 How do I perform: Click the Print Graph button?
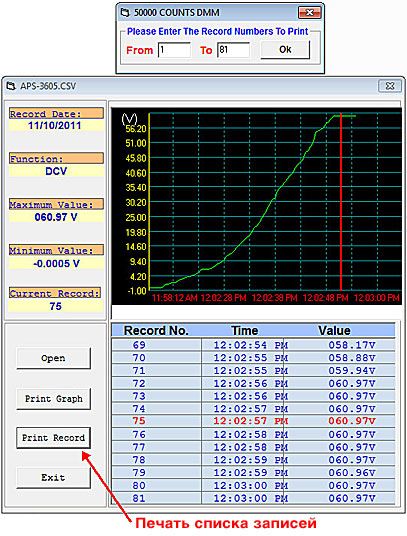coord(53,399)
